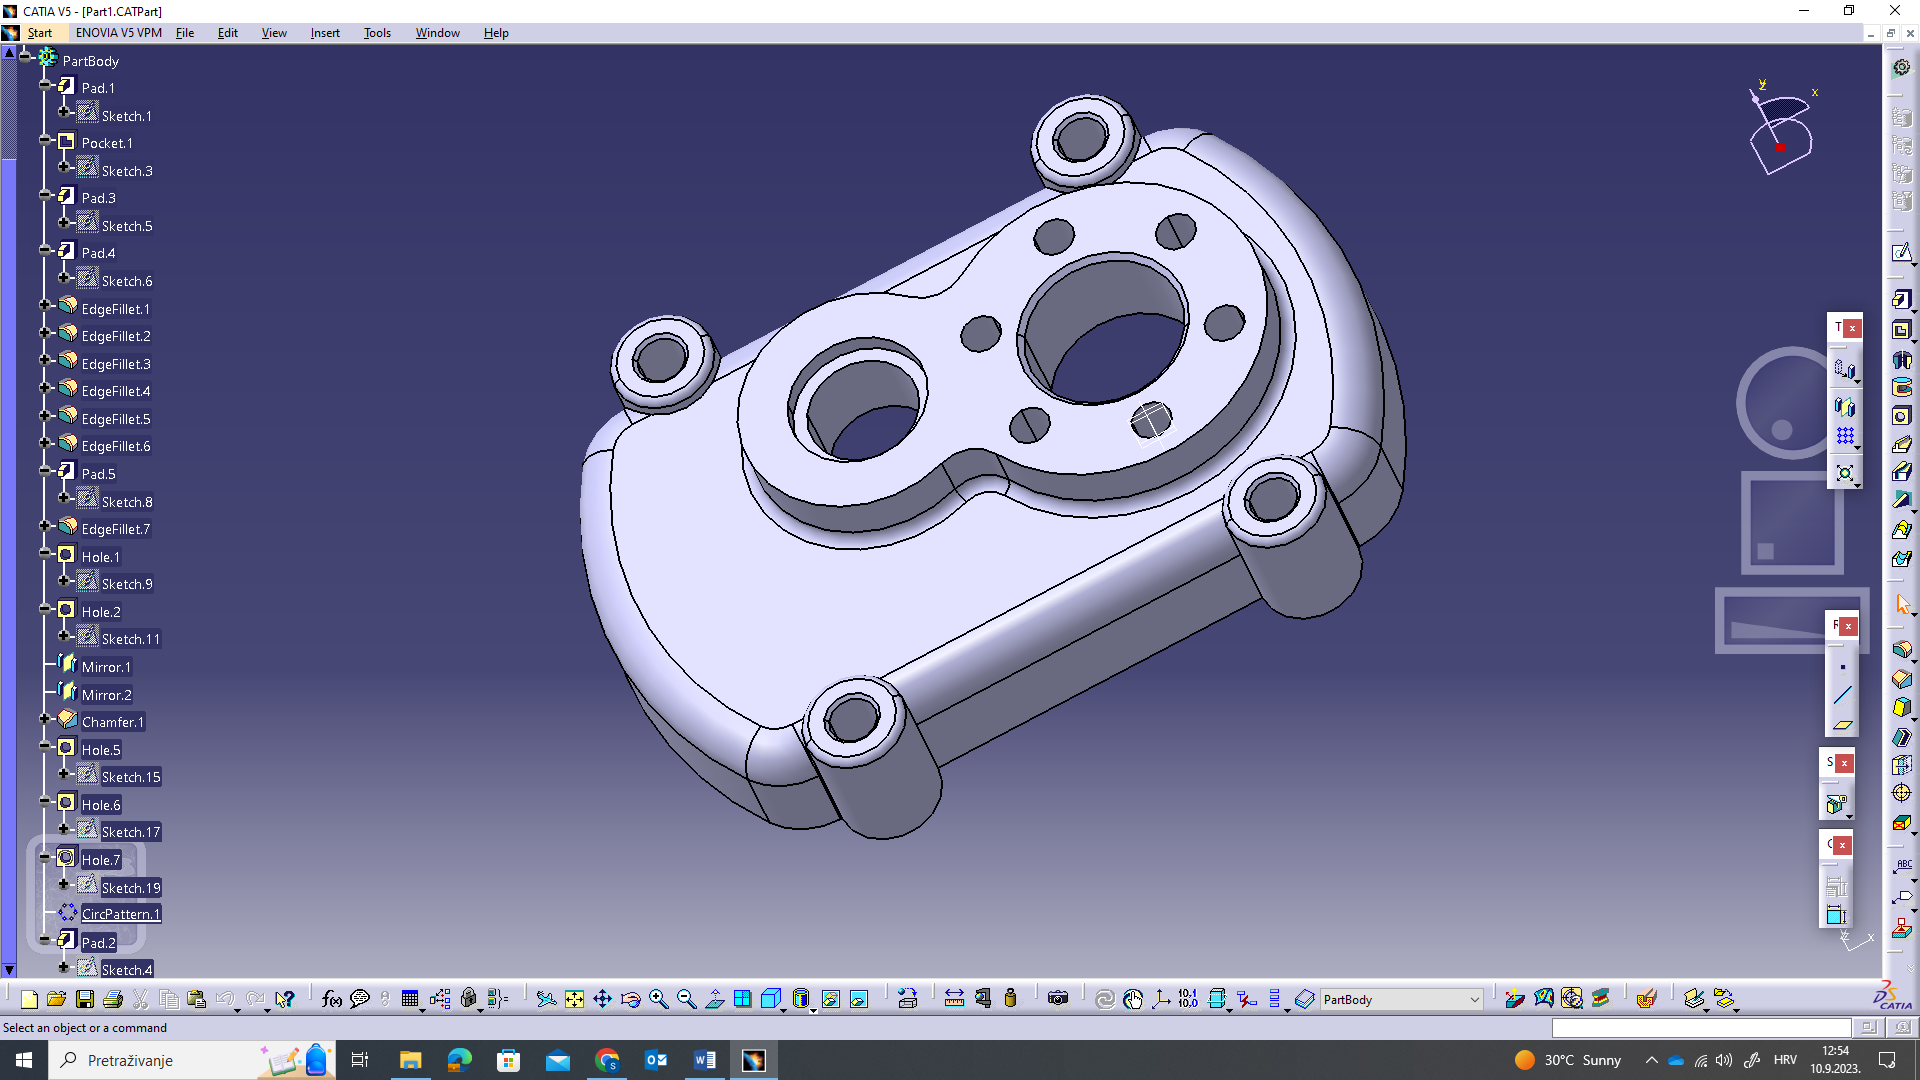Close the floating T toolbar
Image resolution: width=1920 pixels, height=1080 pixels.
(1852, 328)
